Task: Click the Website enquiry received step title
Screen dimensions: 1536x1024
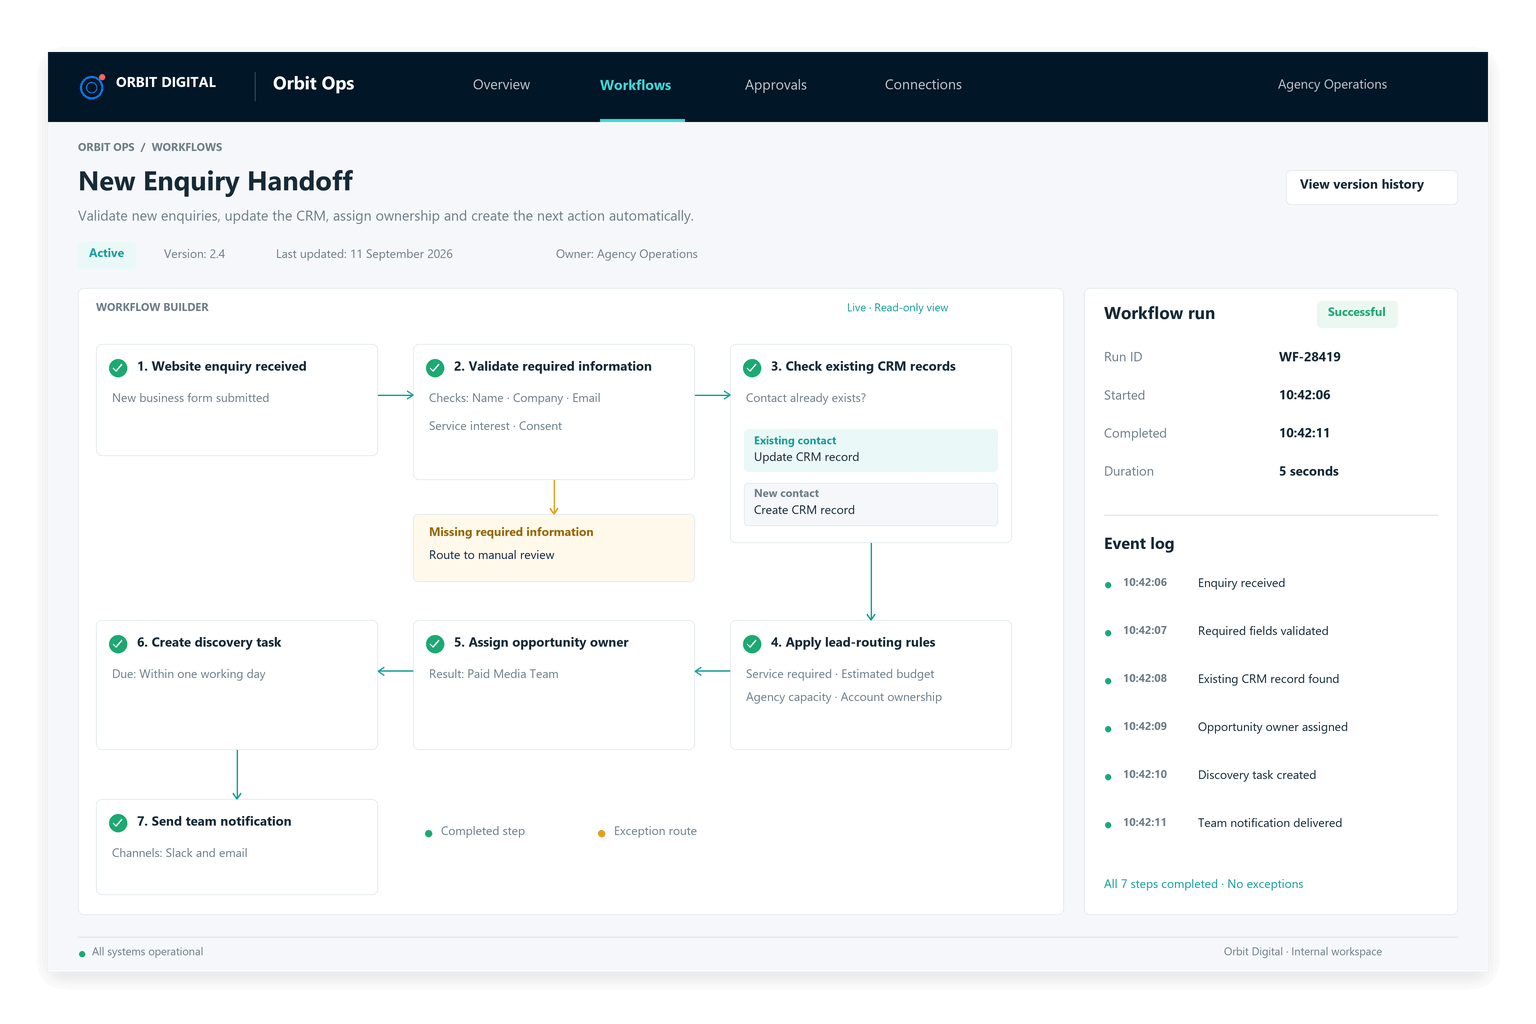Action: click(x=222, y=367)
